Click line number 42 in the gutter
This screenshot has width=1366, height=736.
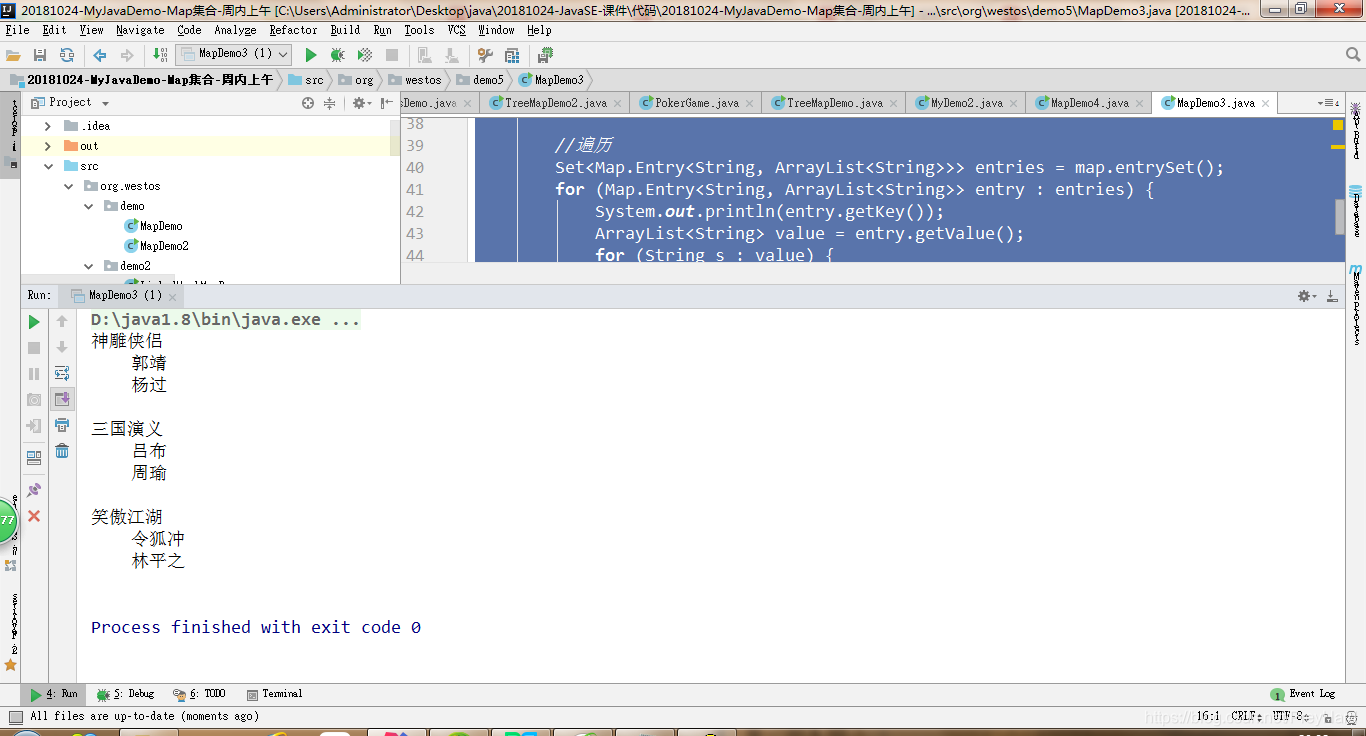415,212
